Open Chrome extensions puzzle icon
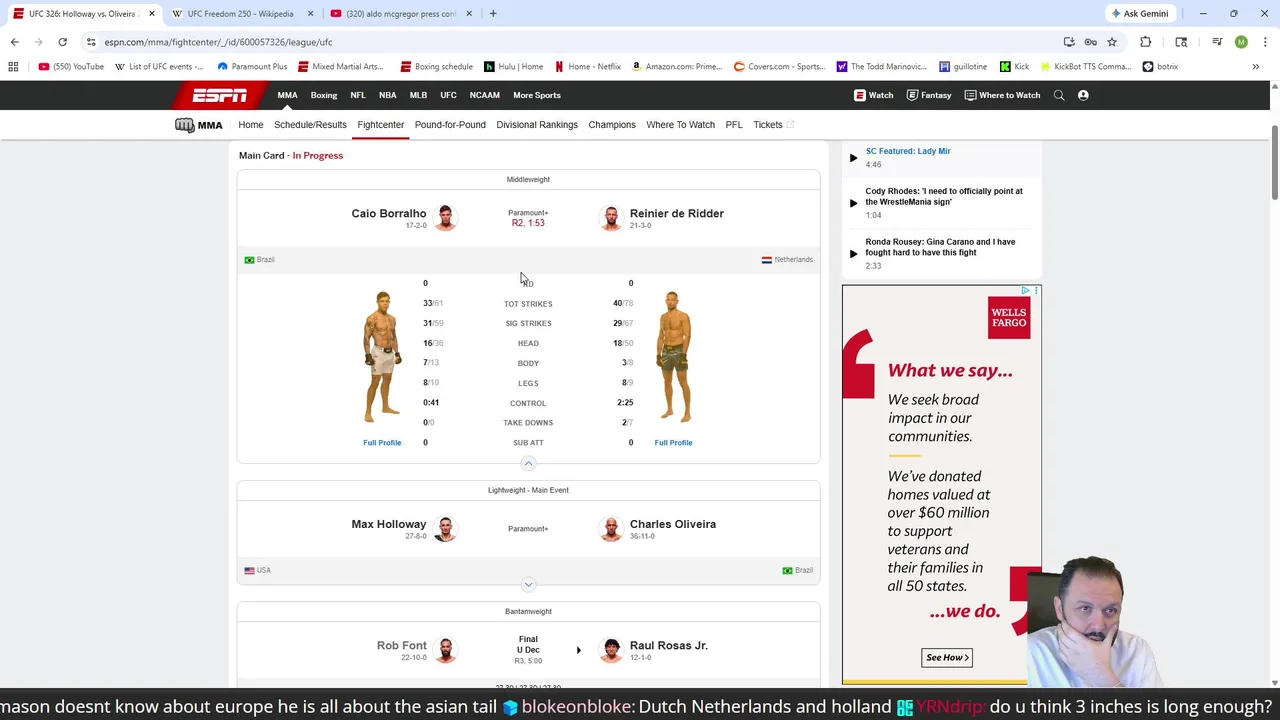Screen dimensions: 1280x720 tap(1146, 42)
